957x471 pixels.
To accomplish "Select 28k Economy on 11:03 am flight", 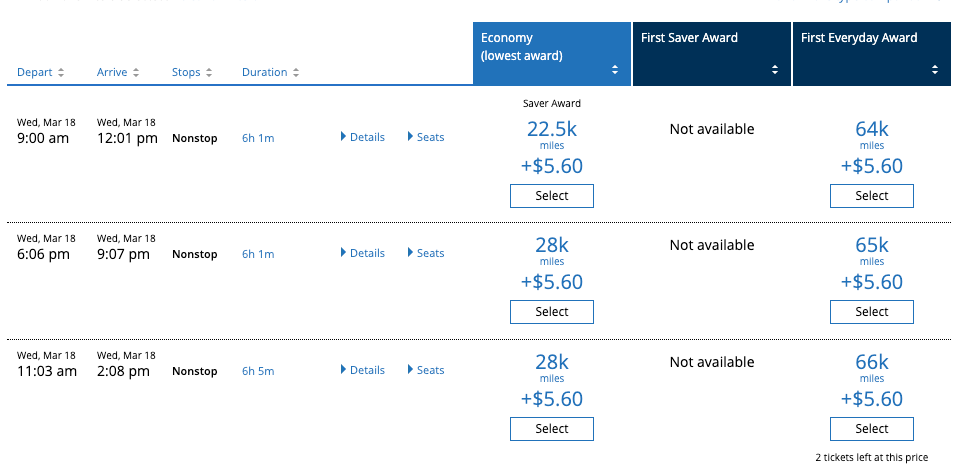I will click(x=552, y=429).
